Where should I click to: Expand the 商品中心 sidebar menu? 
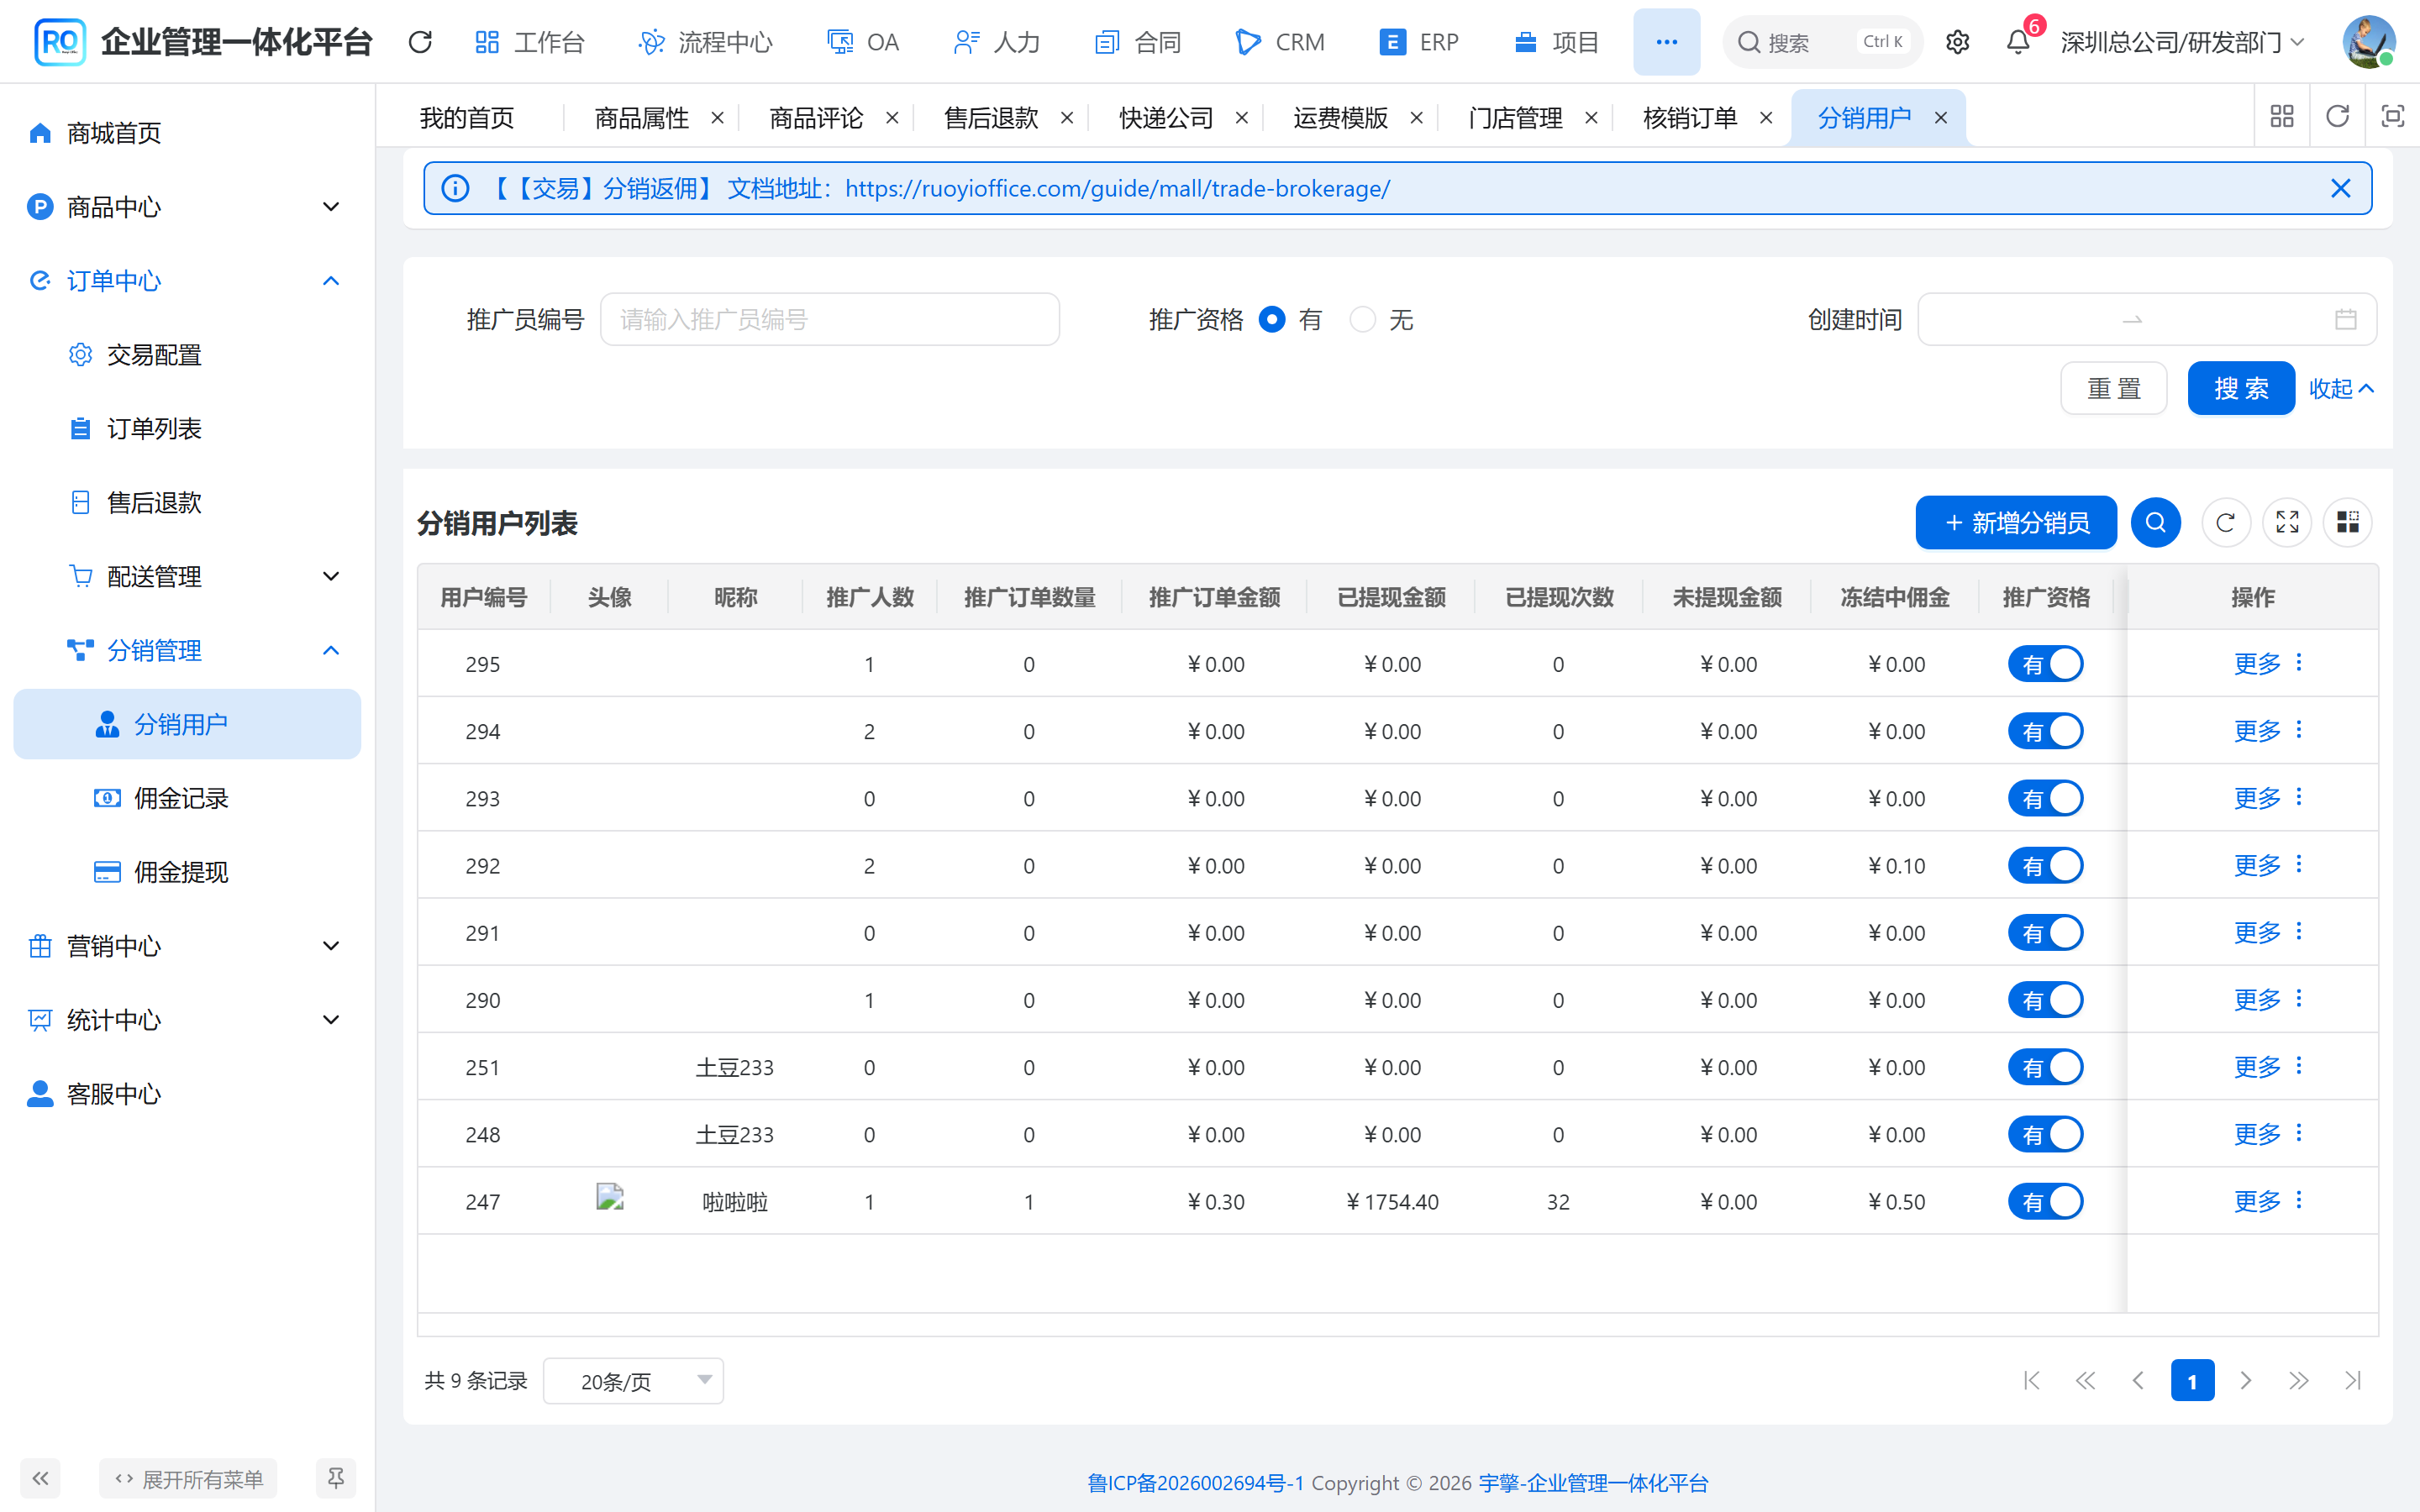pyautogui.click(x=187, y=207)
